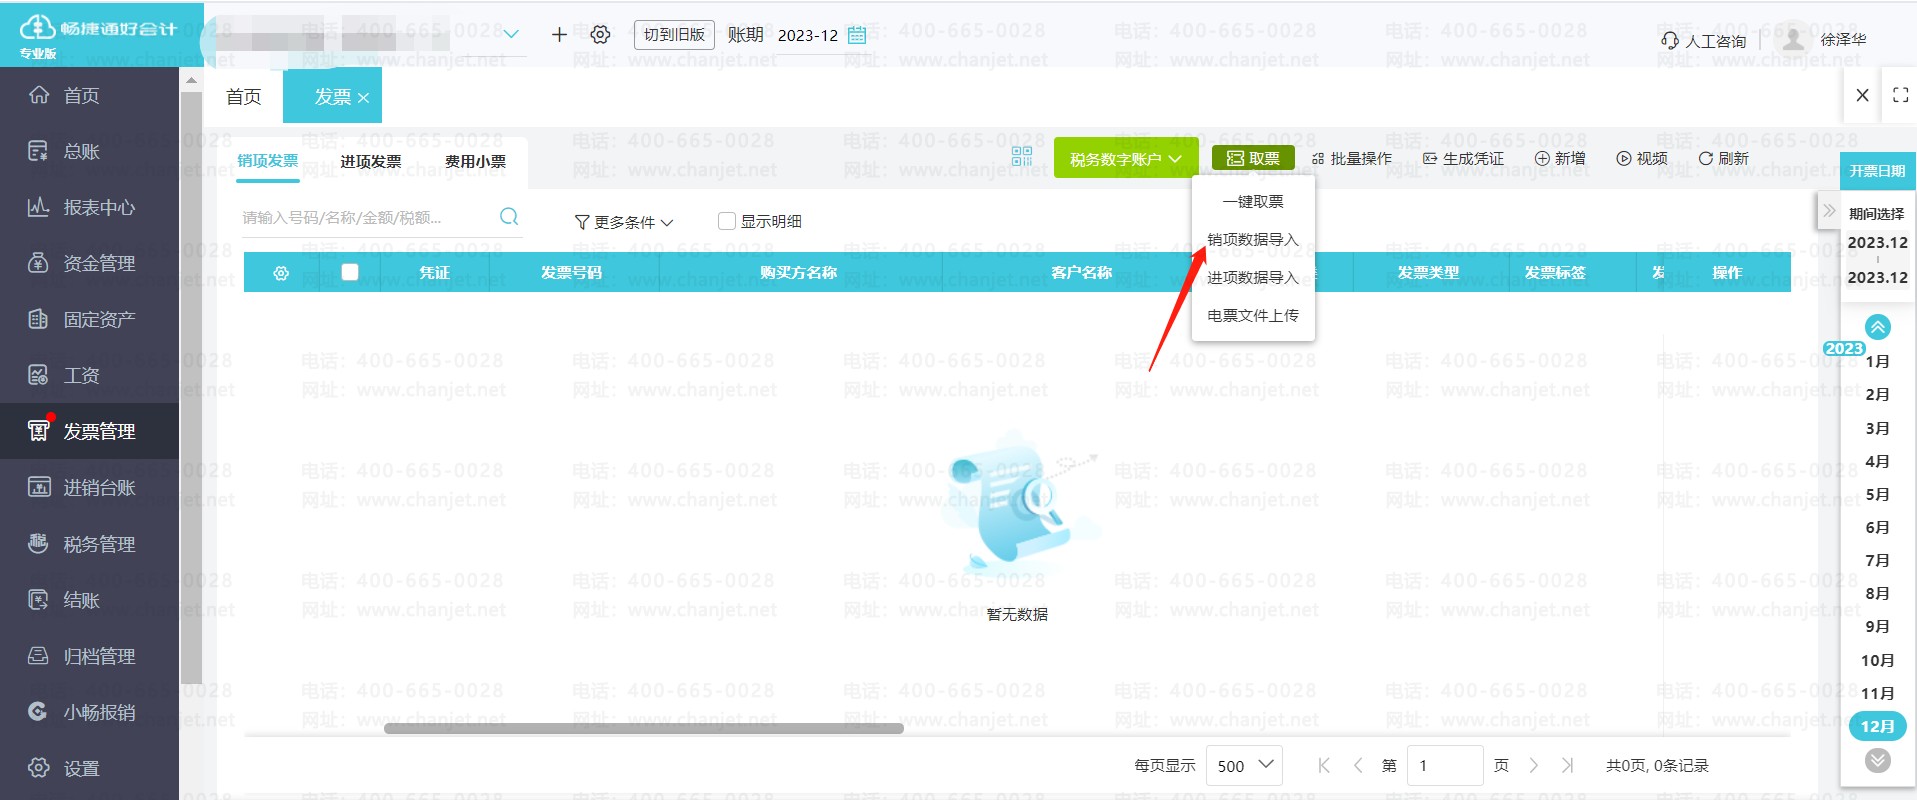
Task: Open the accounting period calendar icon
Action: pos(857,35)
